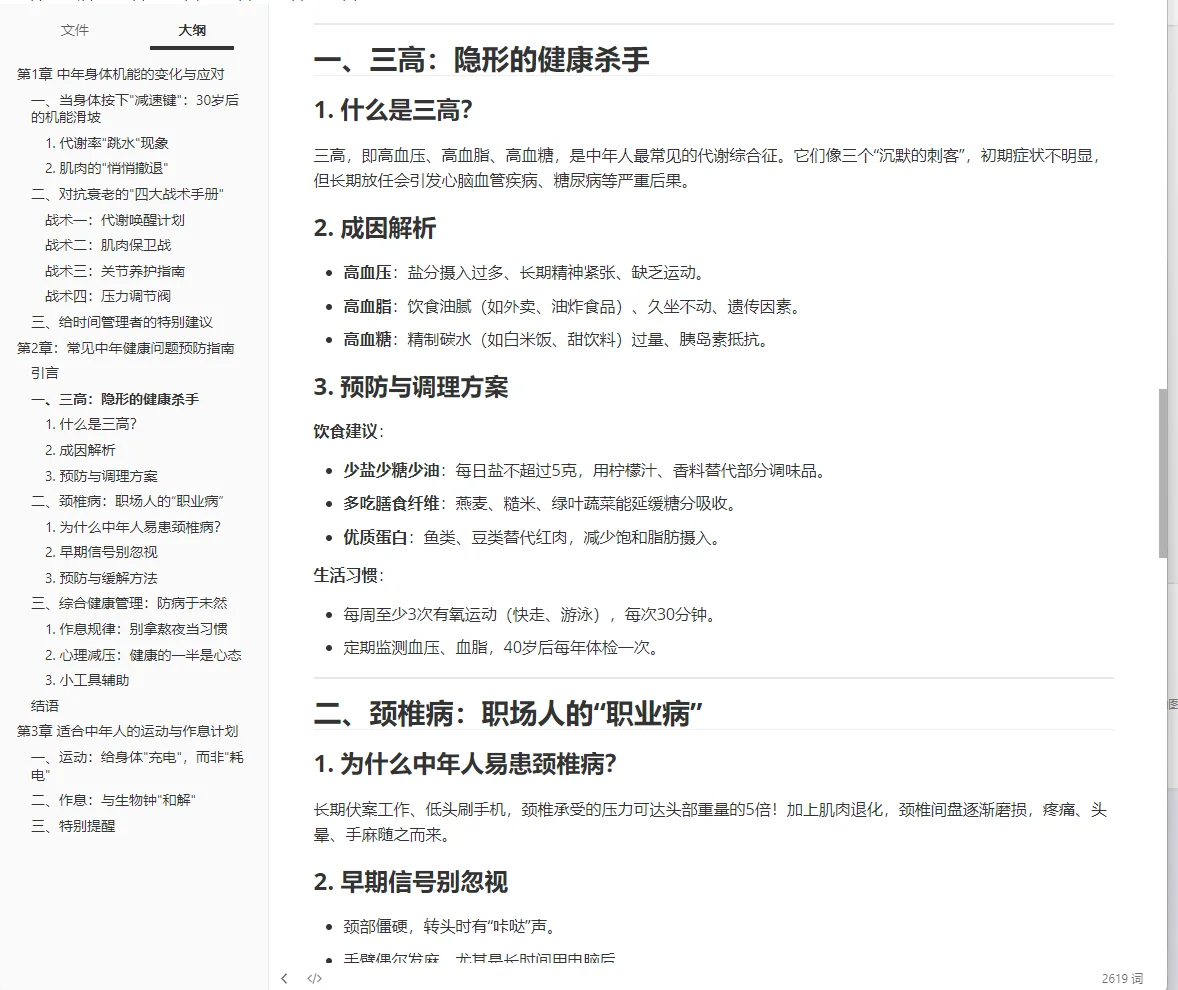
Task: Place cursor in heading 一、三高：隐形的健康杀手
Action: coord(481,59)
